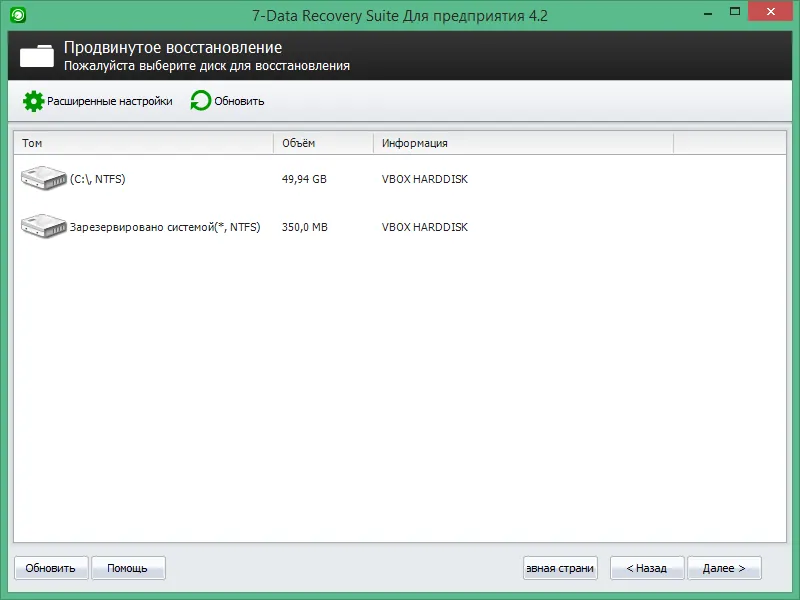This screenshot has height=600, width=800.
Task: Continue with 'Далее >' button
Action: point(724,568)
